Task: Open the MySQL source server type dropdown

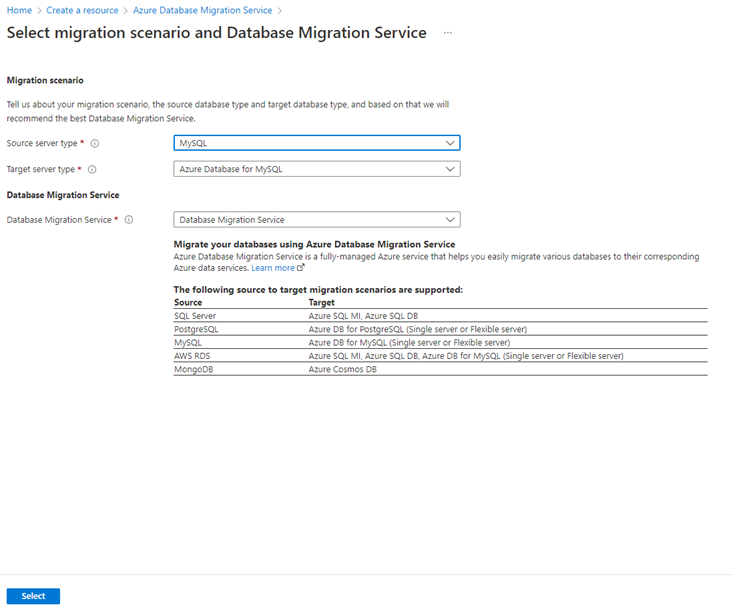Action: [317, 143]
